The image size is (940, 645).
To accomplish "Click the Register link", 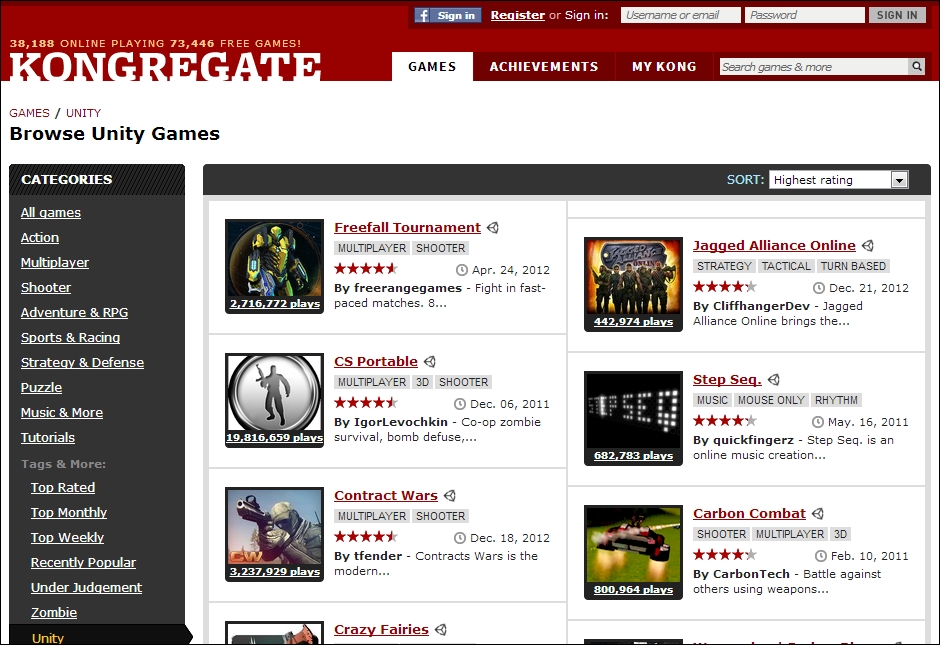I will [517, 16].
